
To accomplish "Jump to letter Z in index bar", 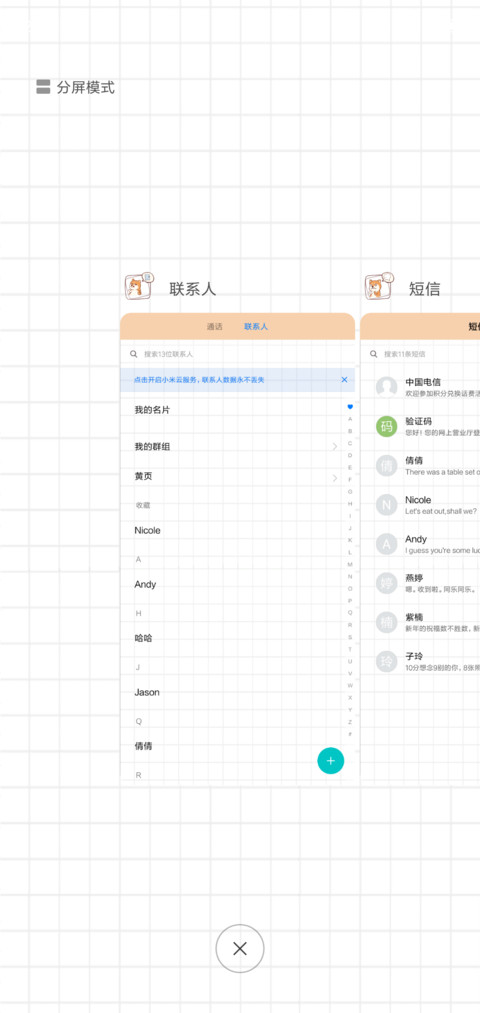I will click(350, 722).
